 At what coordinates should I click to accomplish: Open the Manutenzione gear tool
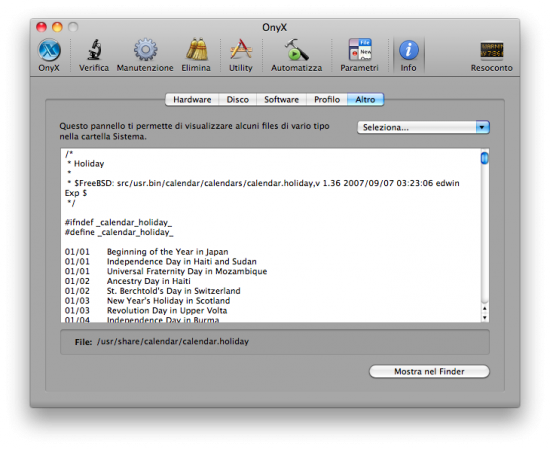pyautogui.click(x=145, y=55)
